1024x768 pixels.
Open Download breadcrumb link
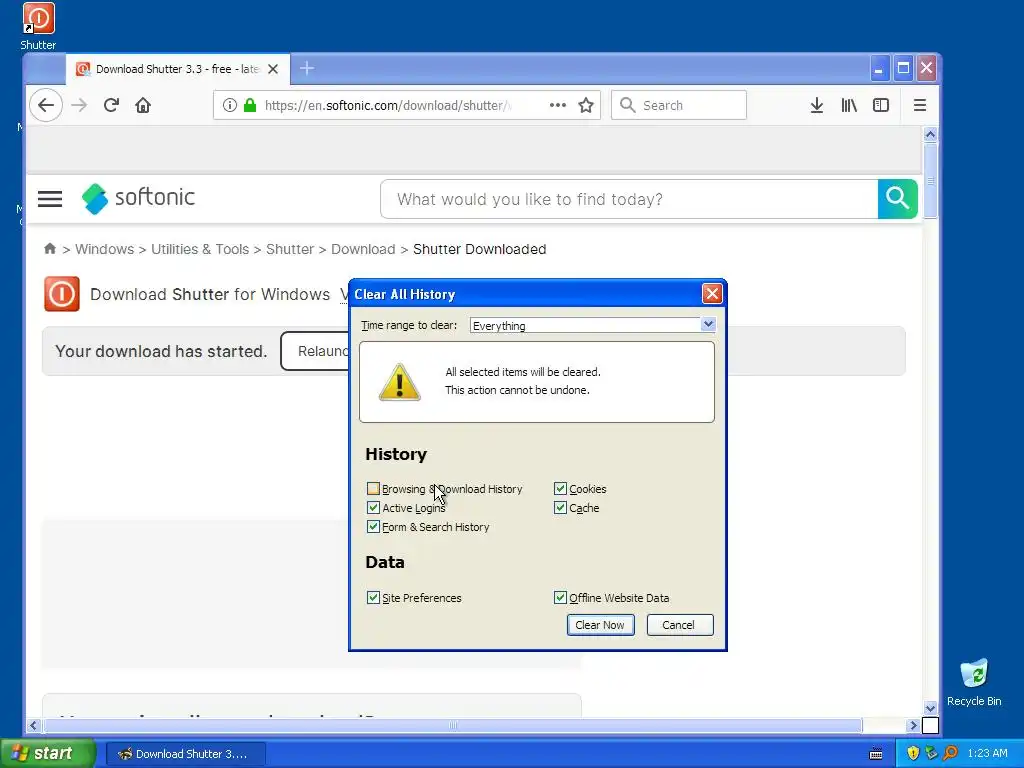pyautogui.click(x=363, y=249)
